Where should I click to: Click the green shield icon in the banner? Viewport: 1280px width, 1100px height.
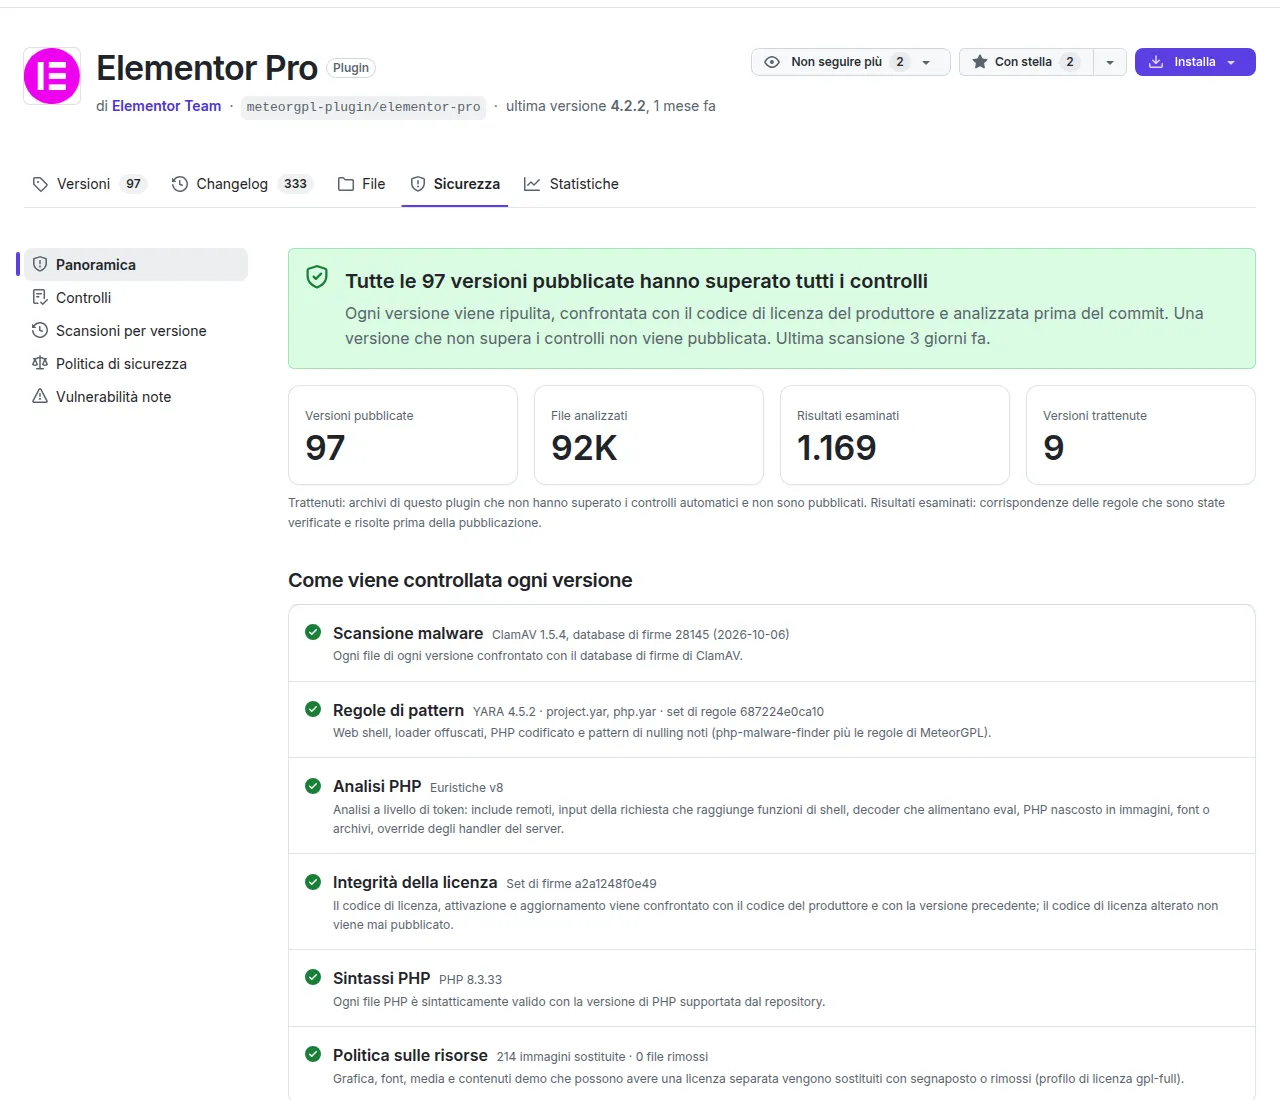click(x=317, y=277)
